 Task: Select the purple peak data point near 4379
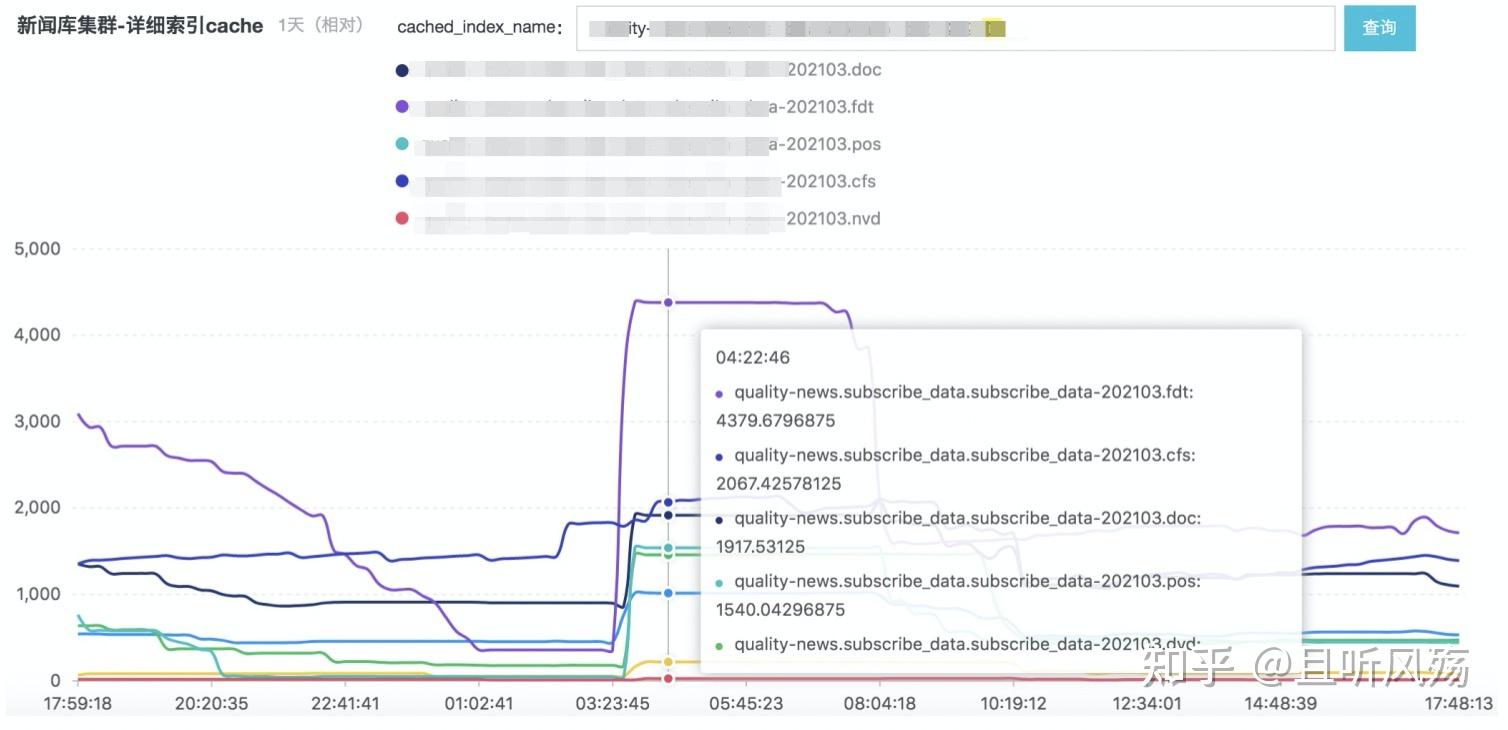pos(668,300)
